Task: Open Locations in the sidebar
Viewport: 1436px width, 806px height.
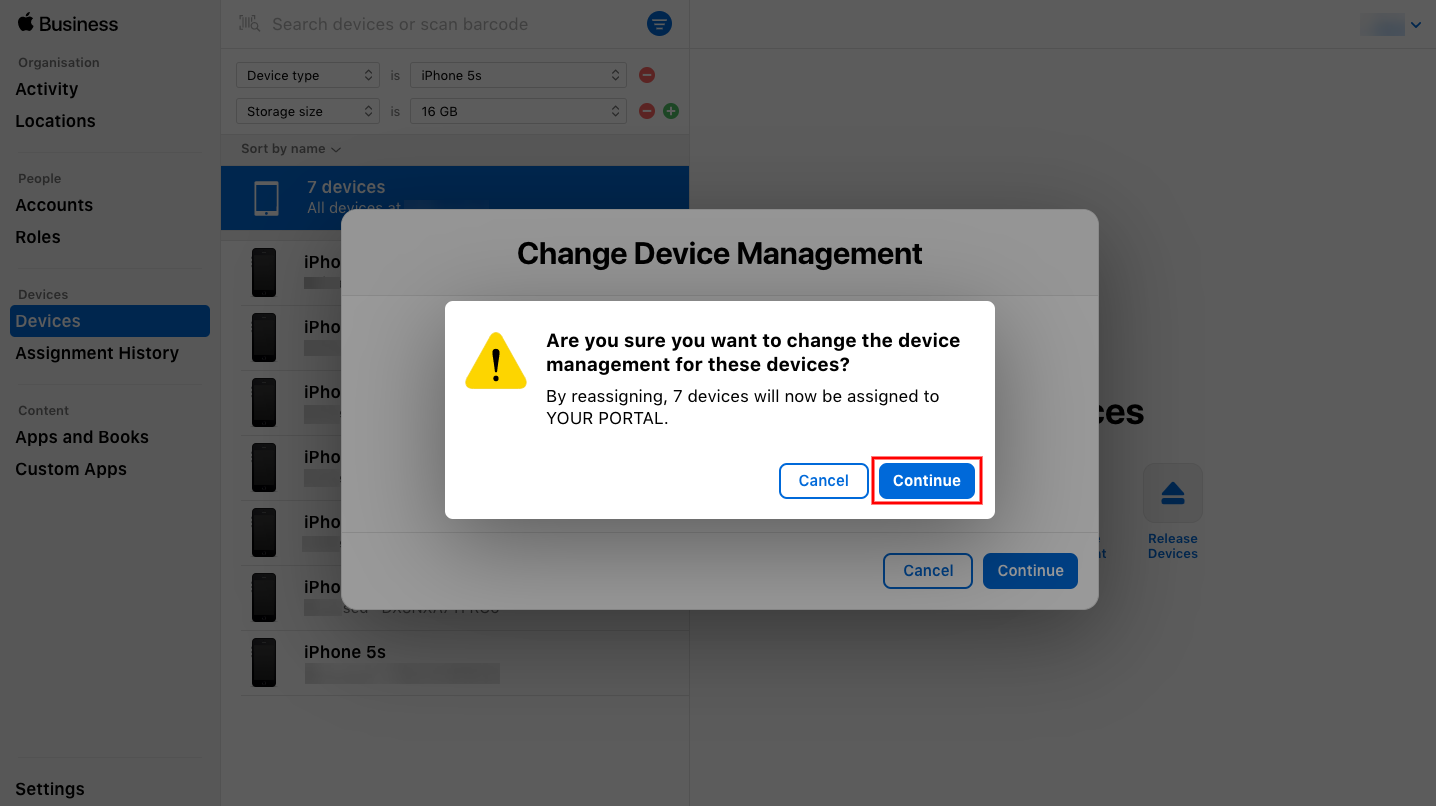Action: pyautogui.click(x=55, y=121)
